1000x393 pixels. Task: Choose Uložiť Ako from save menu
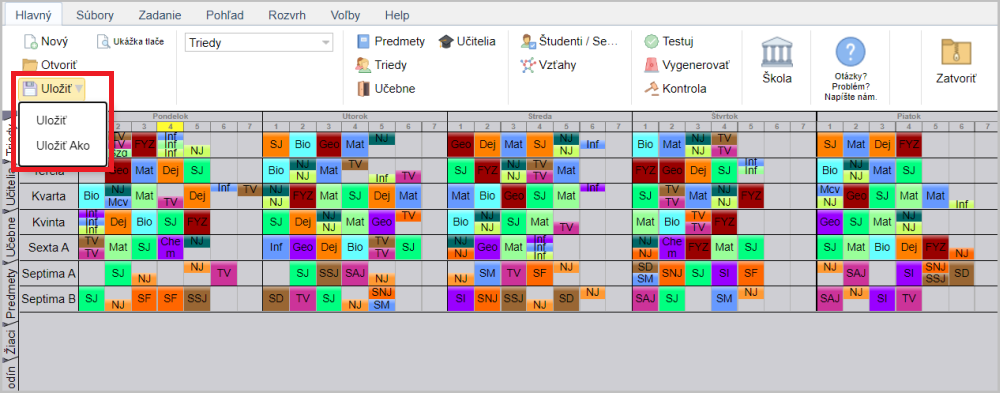[x=63, y=145]
